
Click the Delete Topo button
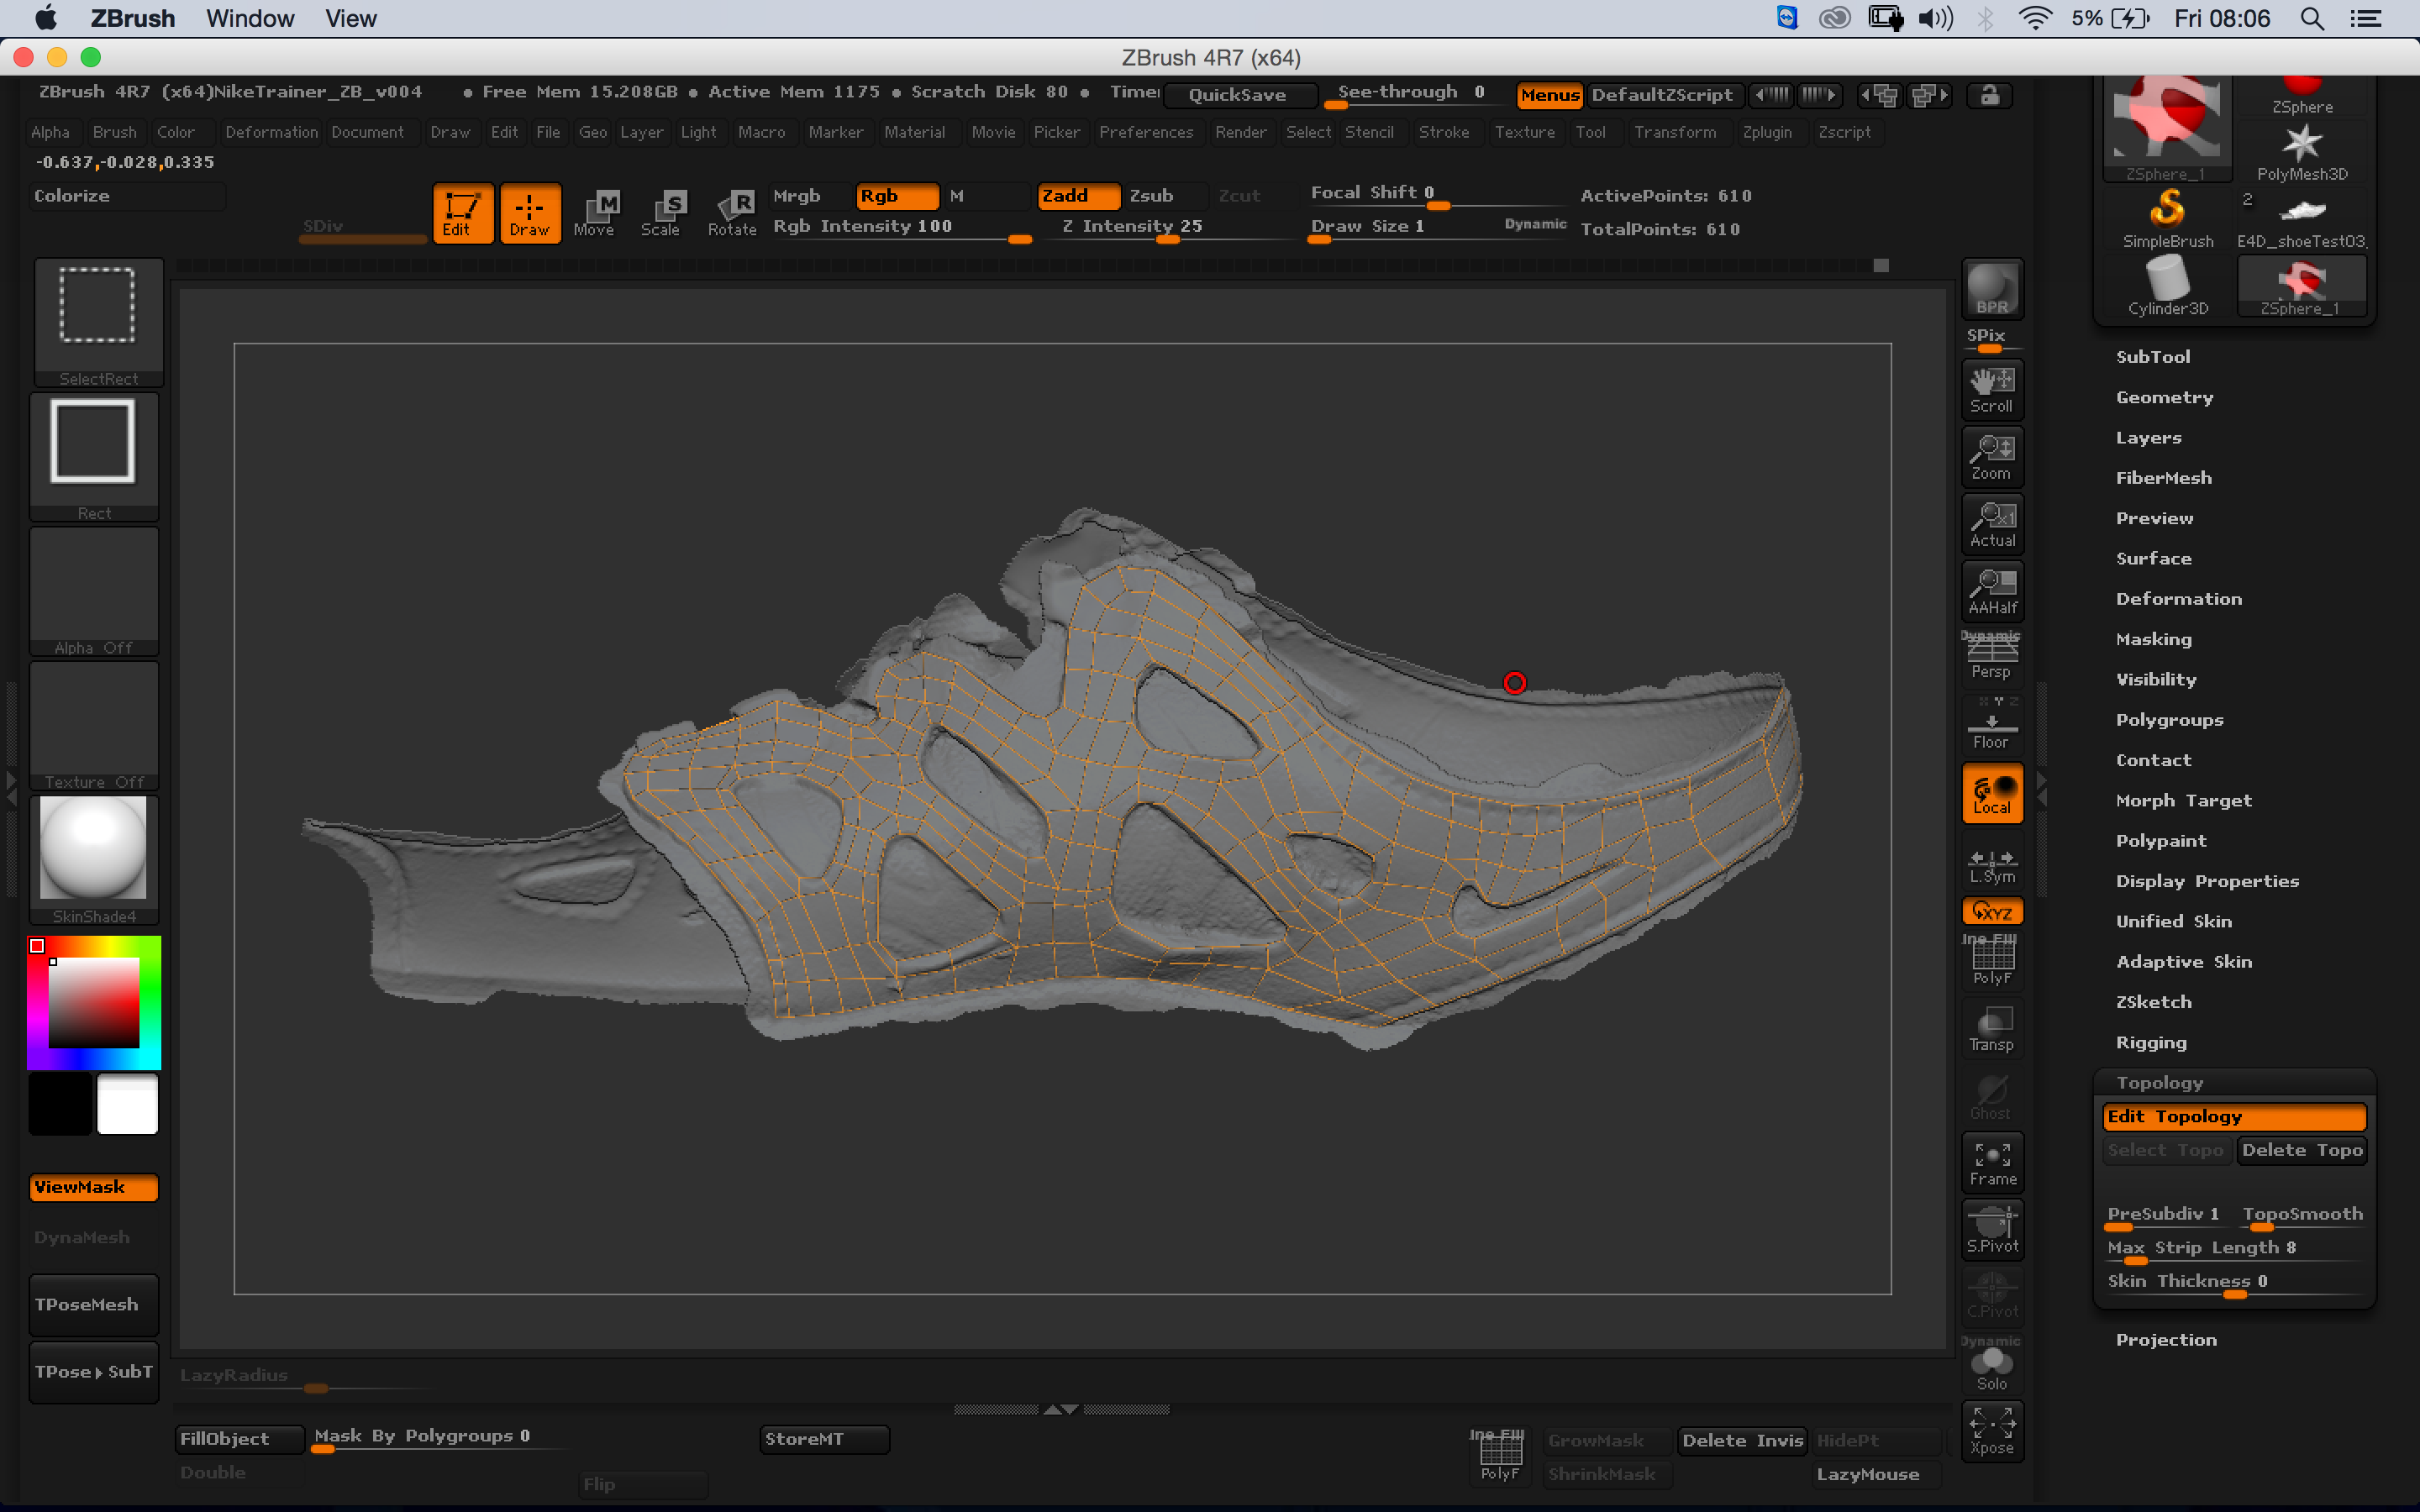2302,1150
